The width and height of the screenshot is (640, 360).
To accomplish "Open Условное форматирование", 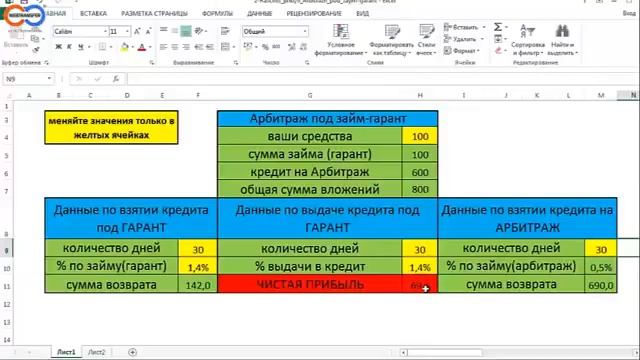I will 341,40.
